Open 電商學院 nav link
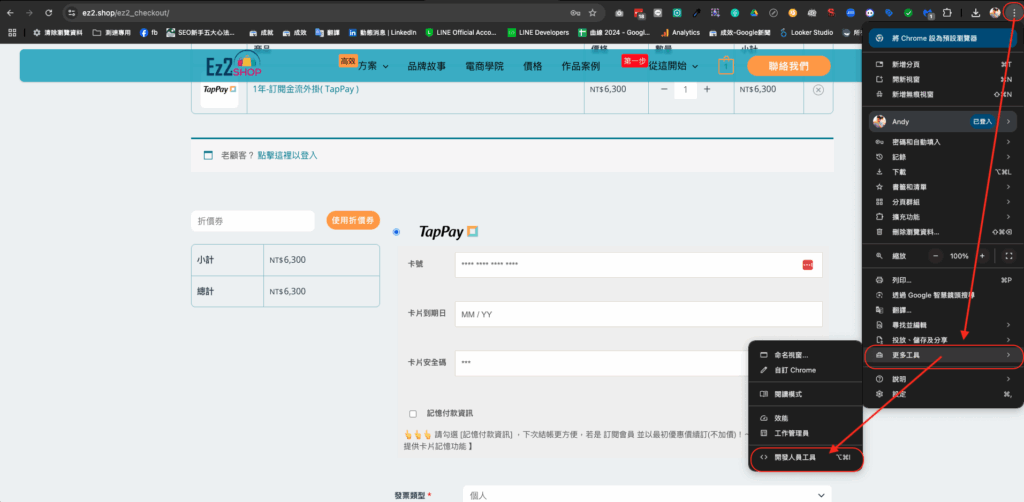 coord(484,66)
